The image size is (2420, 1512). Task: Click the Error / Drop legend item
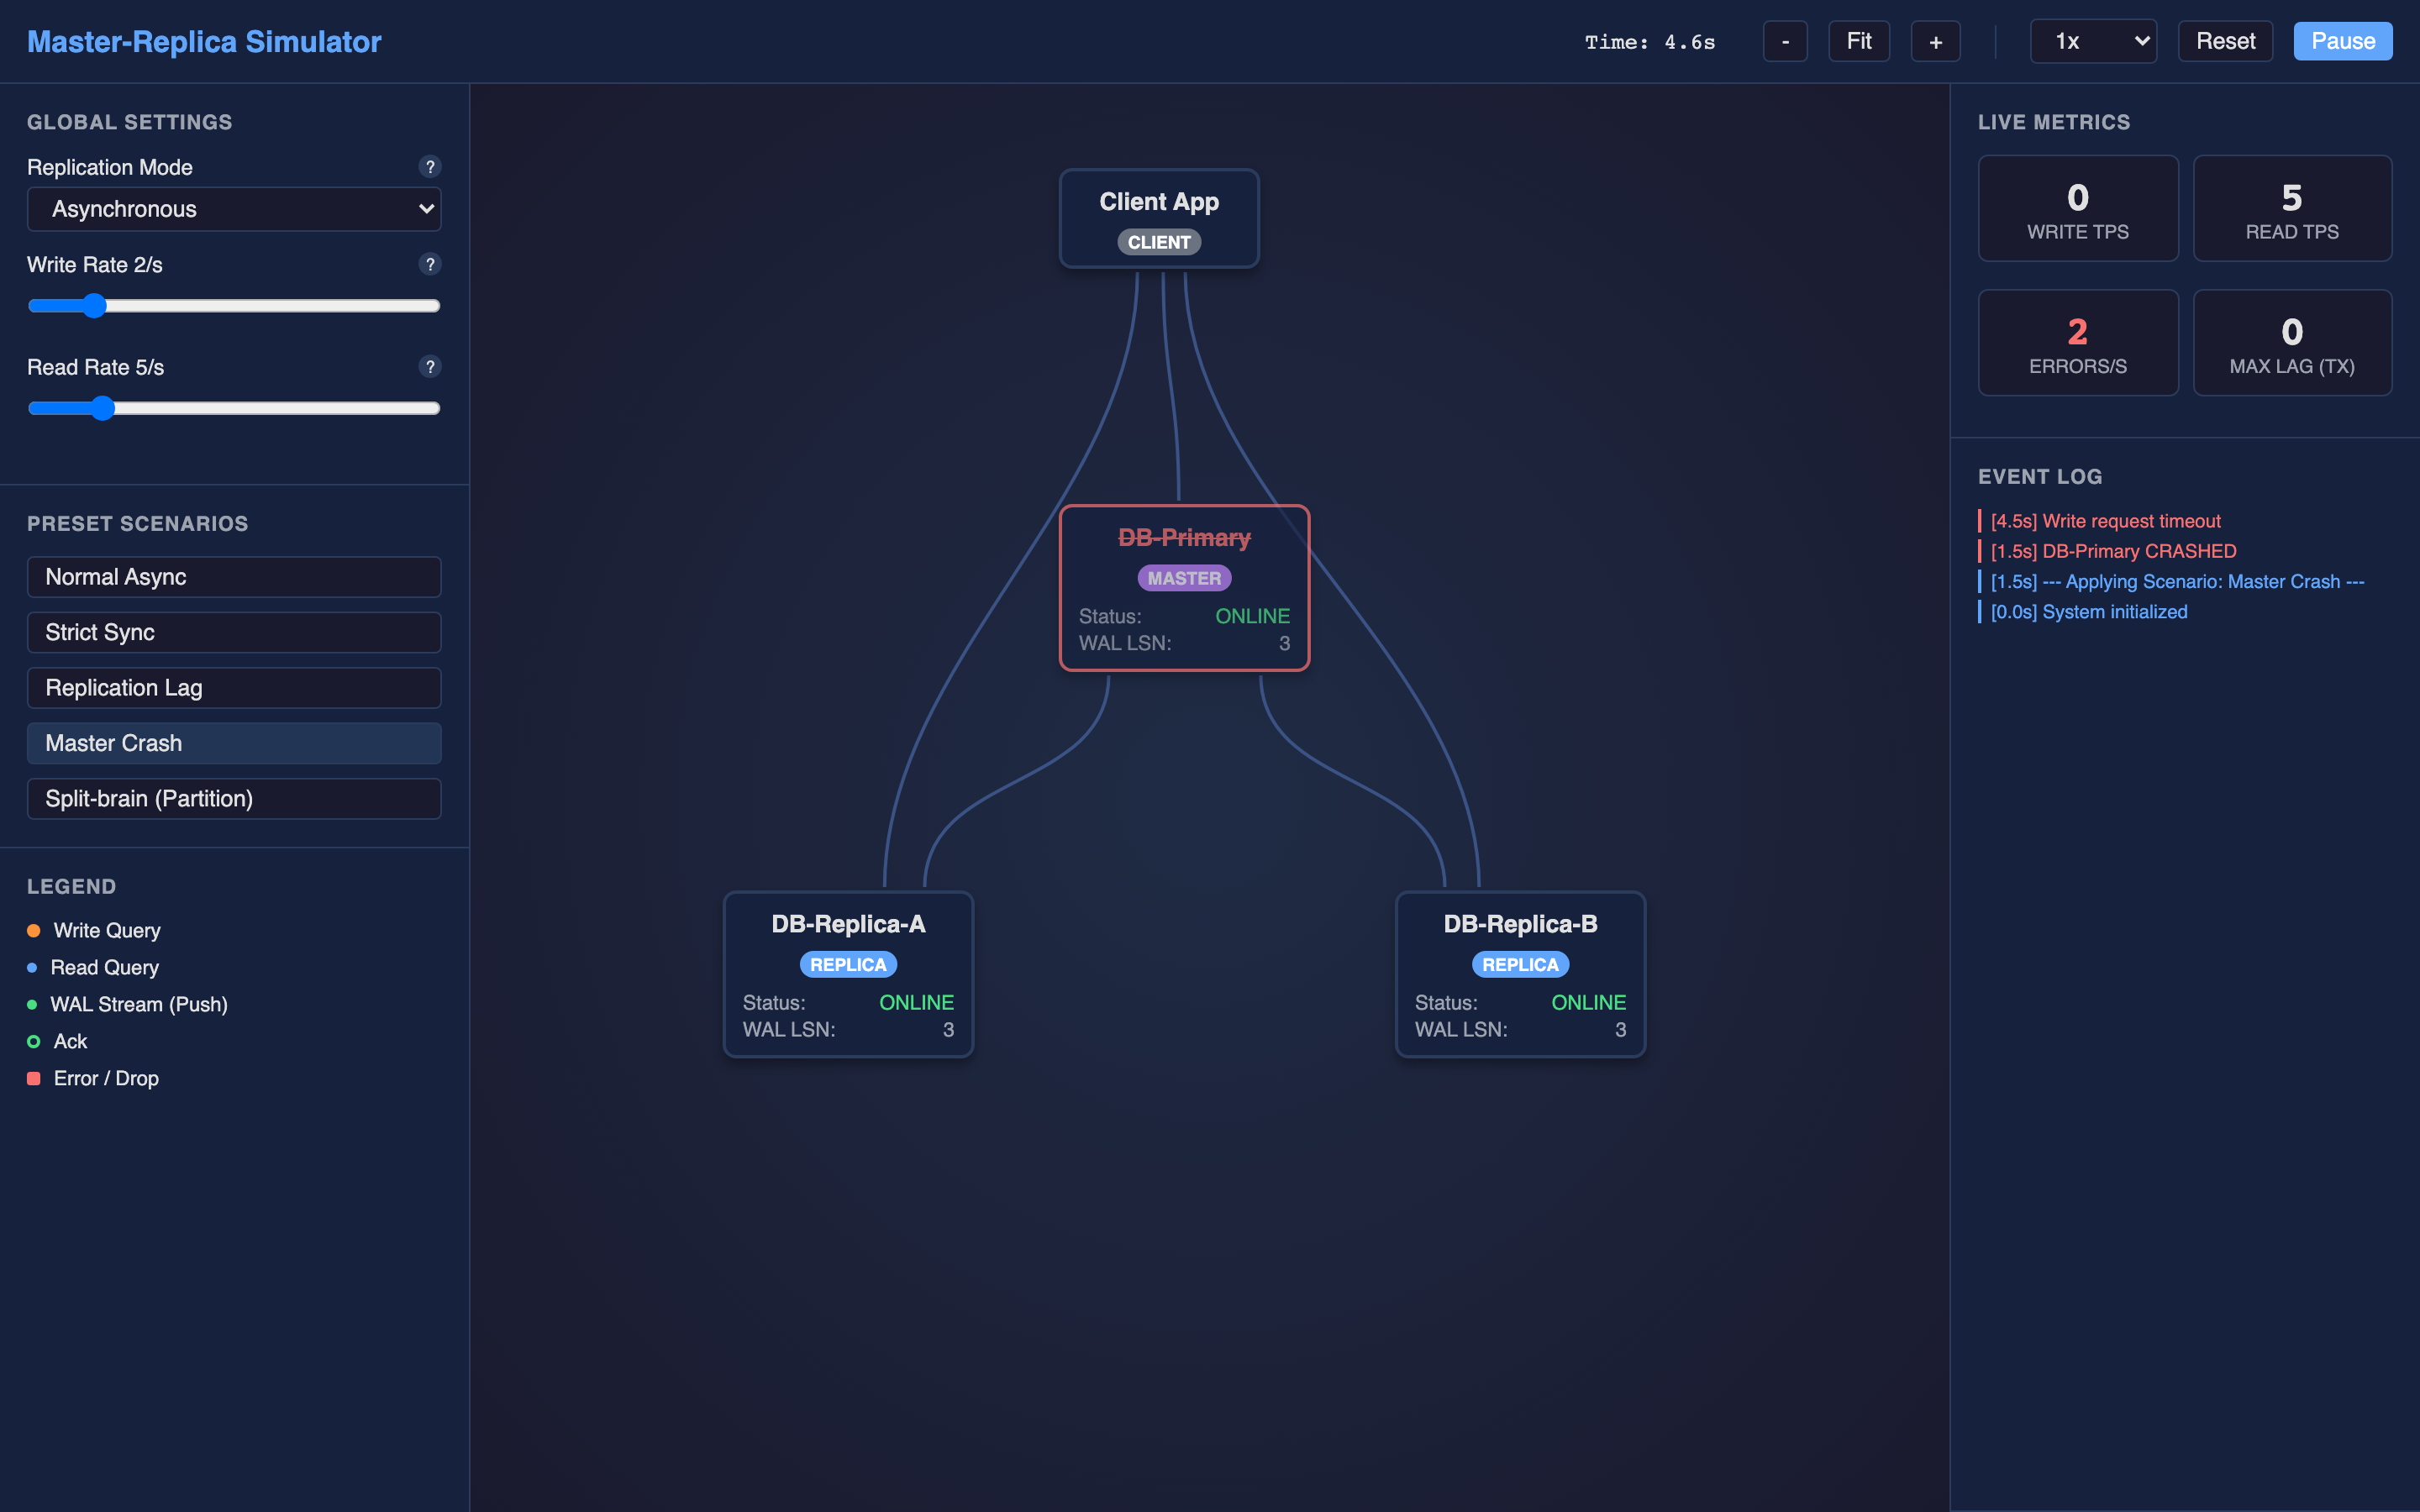tap(93, 1079)
